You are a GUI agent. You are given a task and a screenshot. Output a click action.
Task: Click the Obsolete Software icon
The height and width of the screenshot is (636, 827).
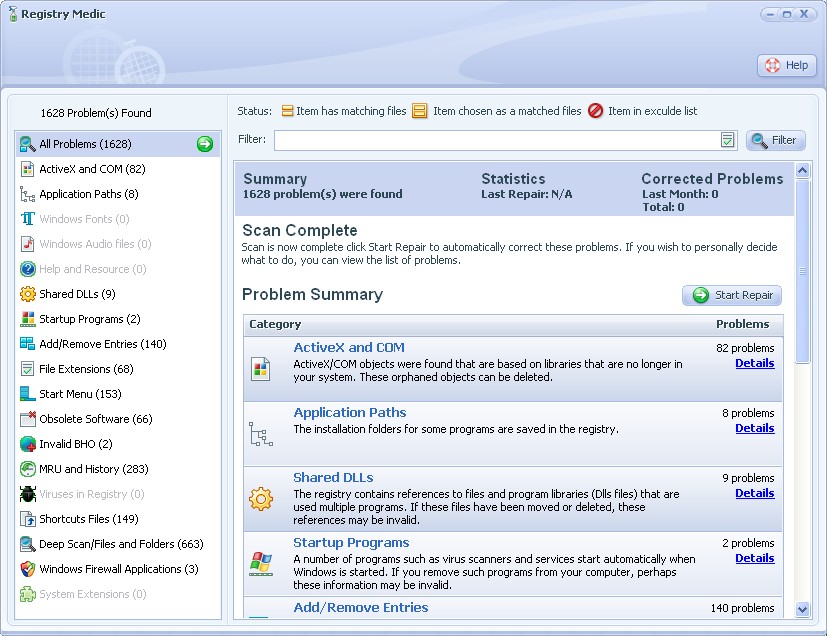pos(27,419)
